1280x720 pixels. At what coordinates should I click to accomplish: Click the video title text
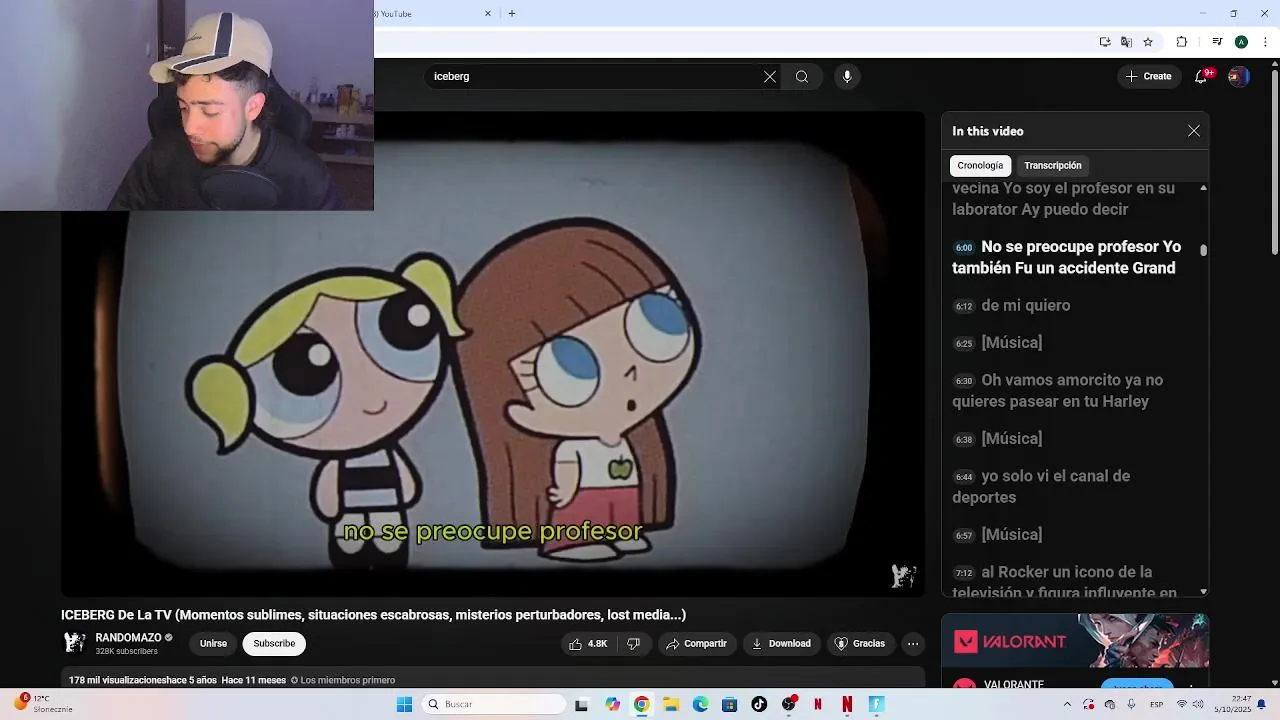tap(373, 615)
